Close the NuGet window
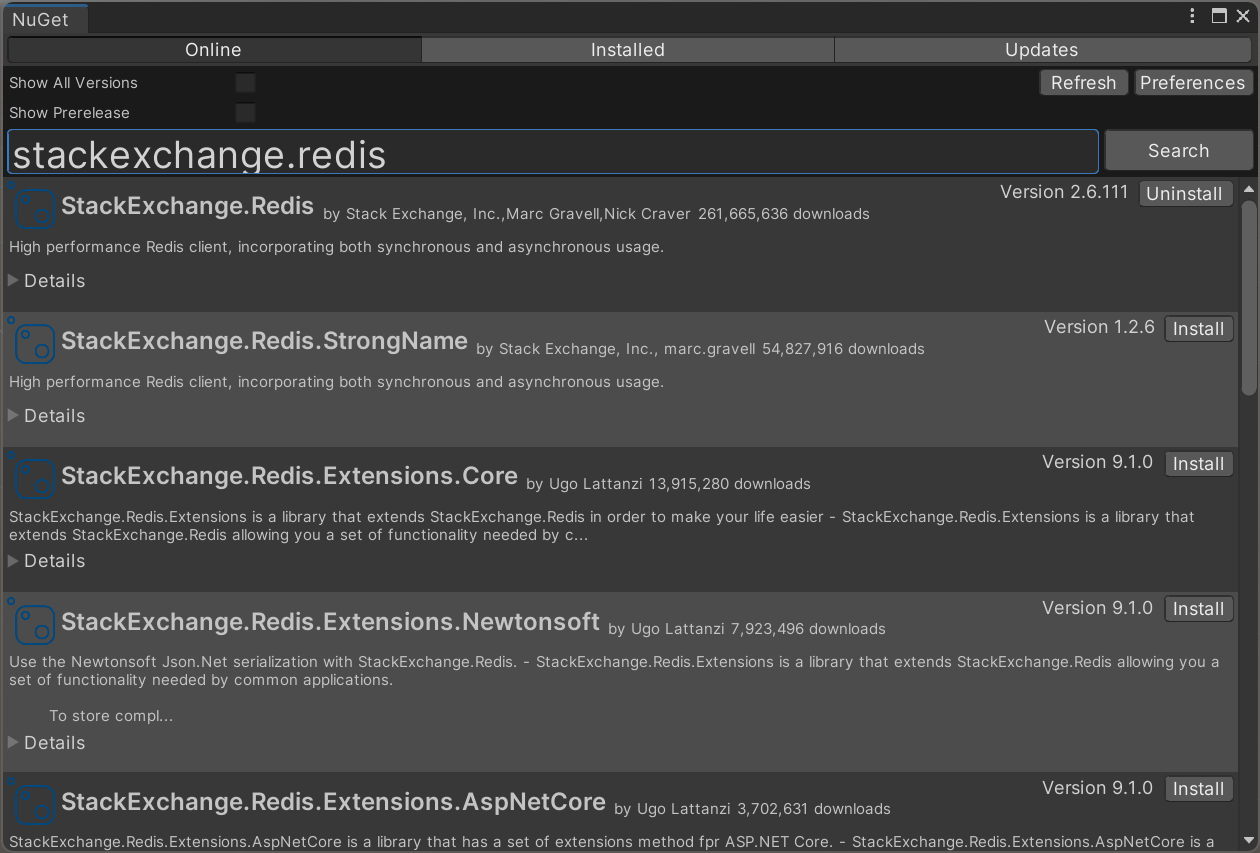Viewport: 1260px width, 853px height. pos(1243,16)
